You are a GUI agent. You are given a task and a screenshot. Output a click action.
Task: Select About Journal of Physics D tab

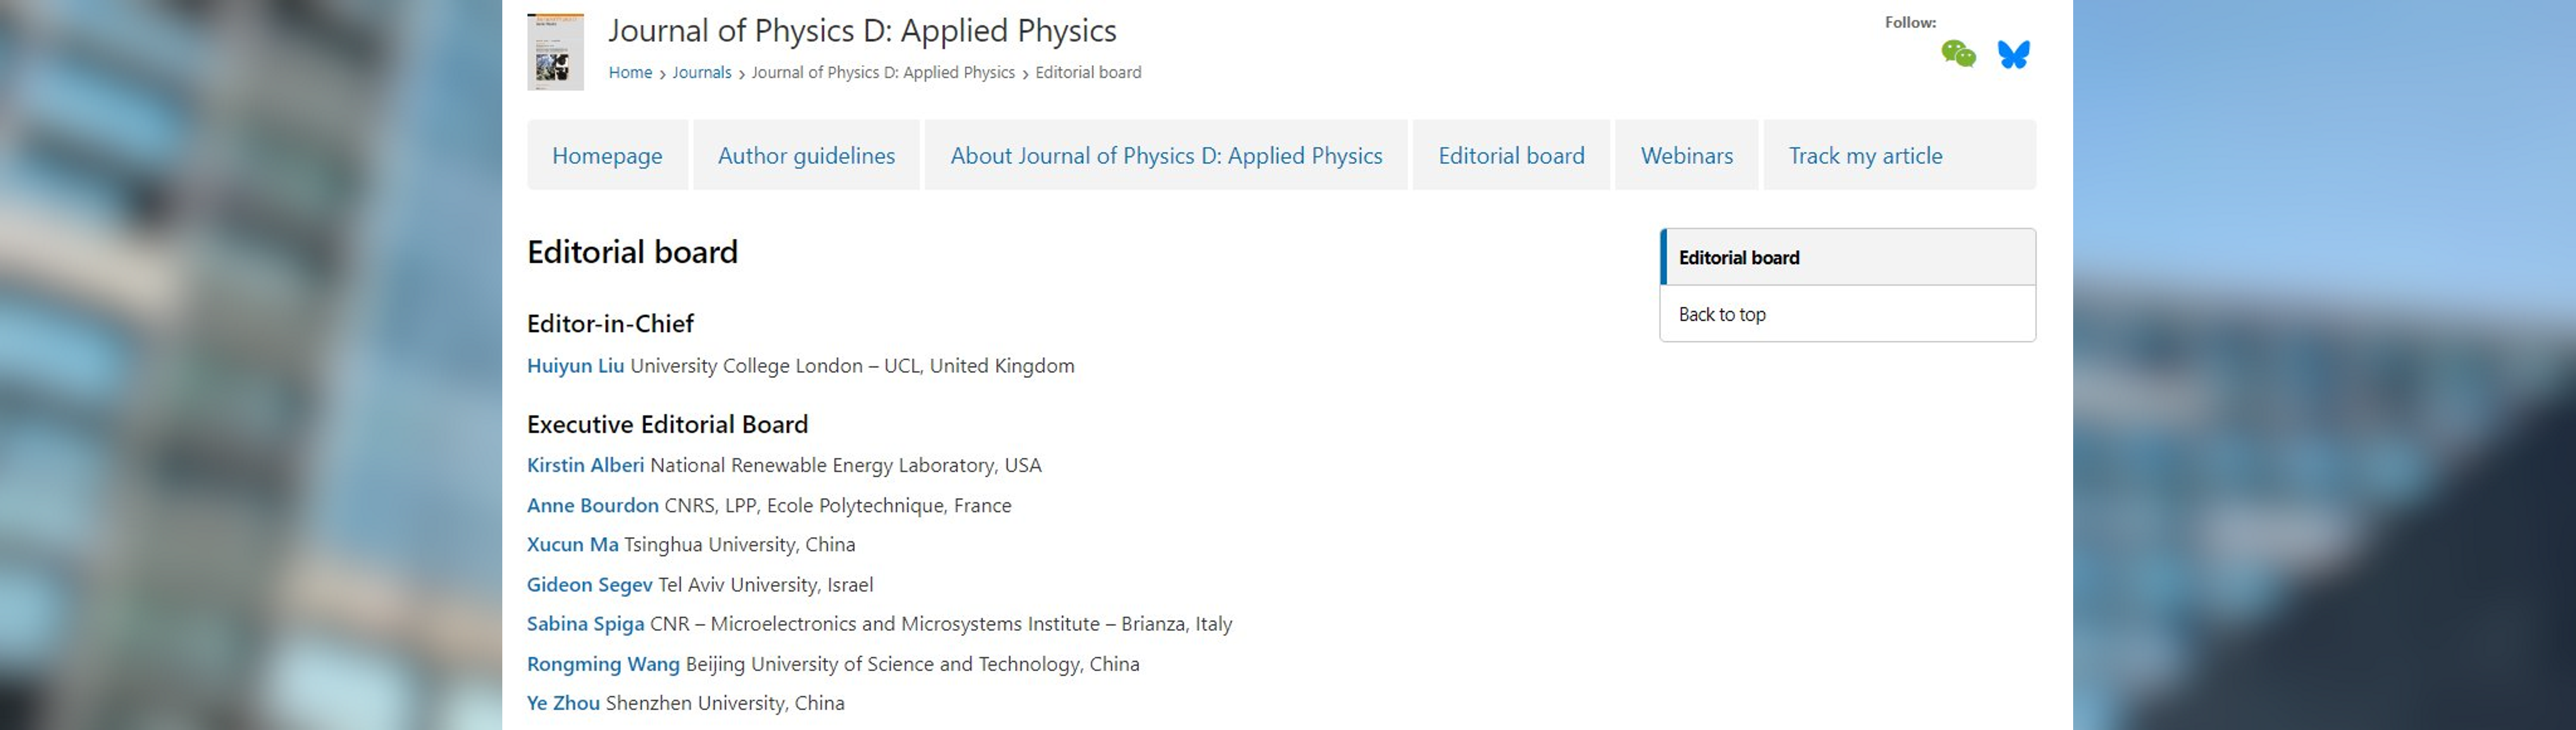tap(1166, 155)
